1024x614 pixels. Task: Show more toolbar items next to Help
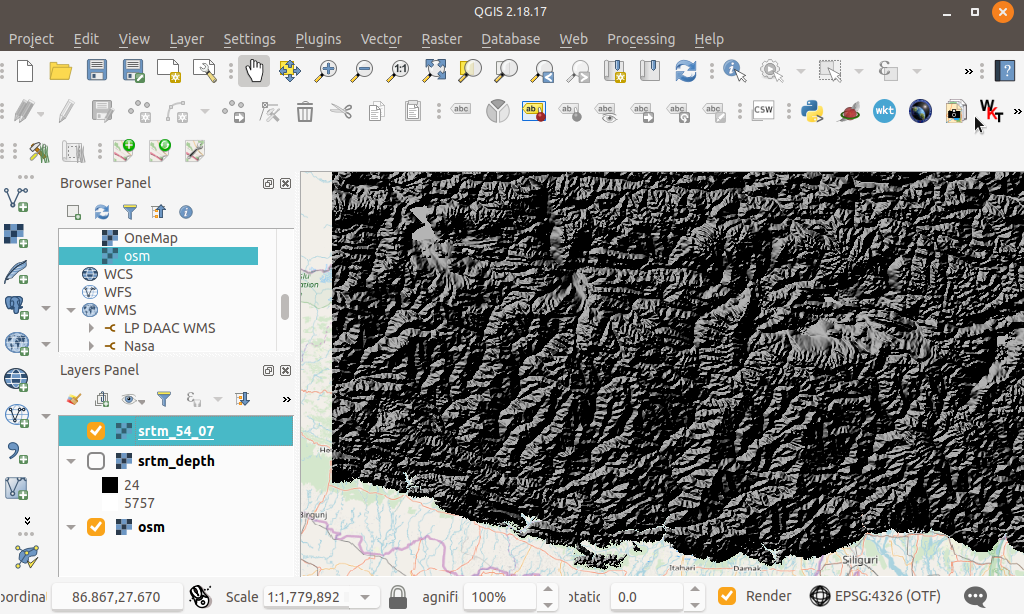968,71
